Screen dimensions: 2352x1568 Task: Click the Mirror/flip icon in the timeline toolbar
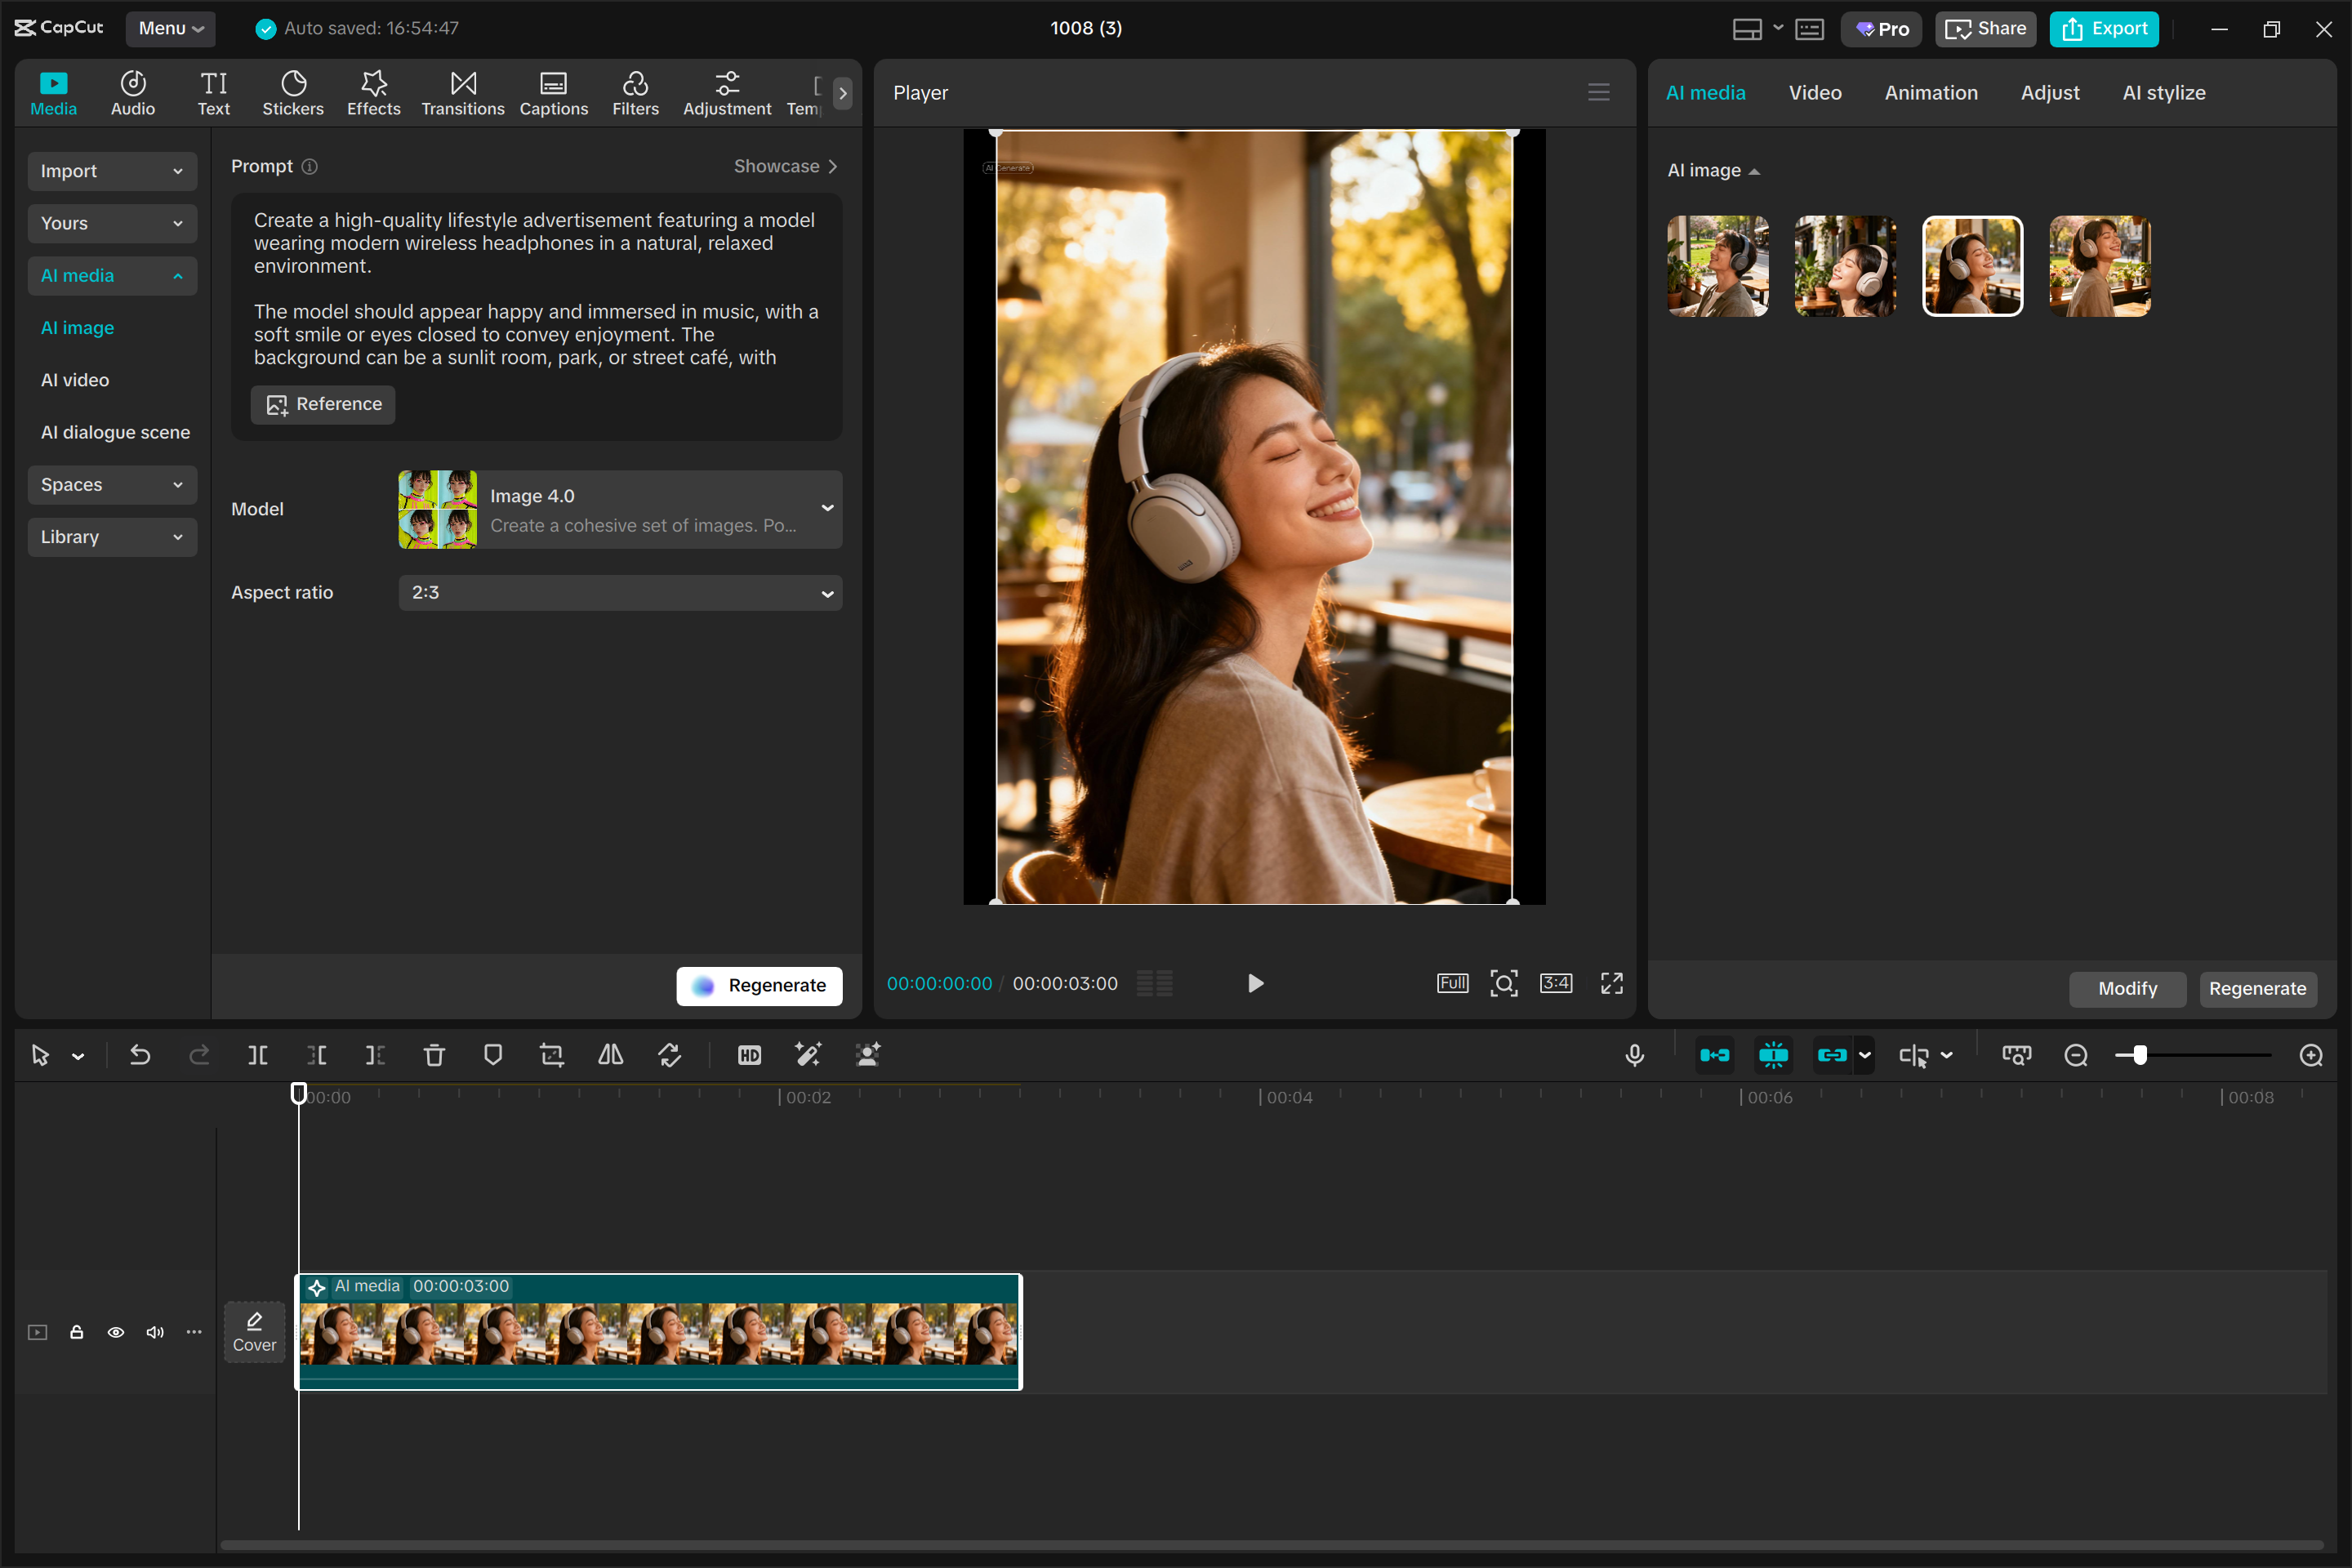coord(610,1055)
